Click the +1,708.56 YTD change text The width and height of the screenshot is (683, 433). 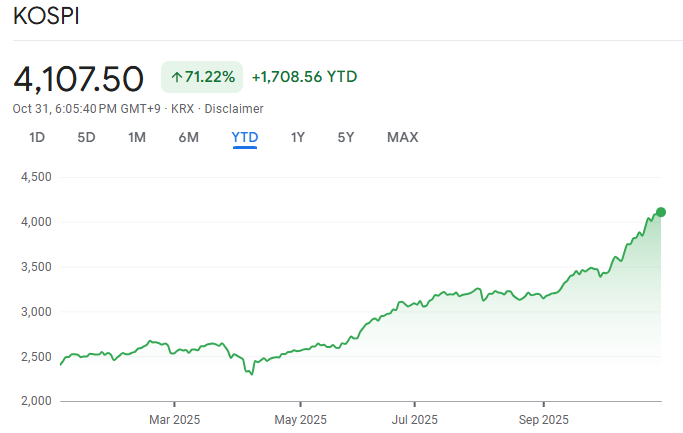point(304,77)
